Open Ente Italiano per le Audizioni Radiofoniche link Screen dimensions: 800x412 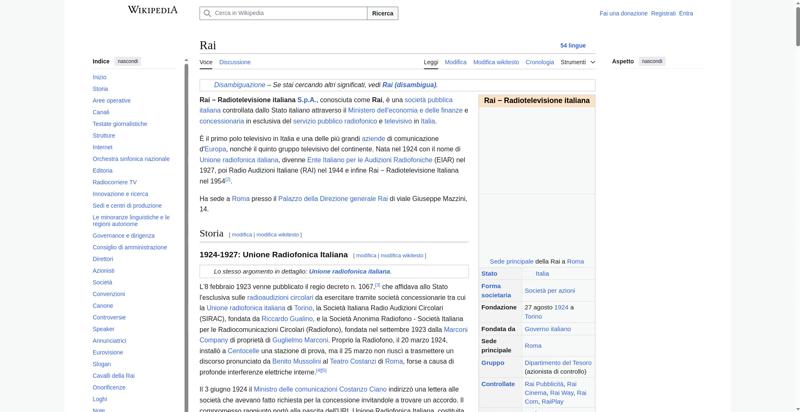point(369,160)
